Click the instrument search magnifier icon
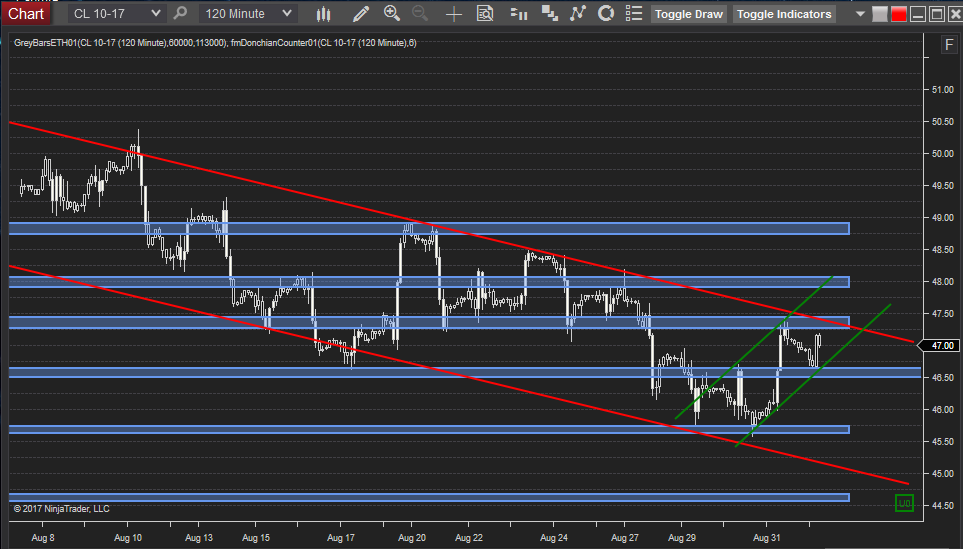The width and height of the screenshot is (963, 549). click(x=180, y=13)
